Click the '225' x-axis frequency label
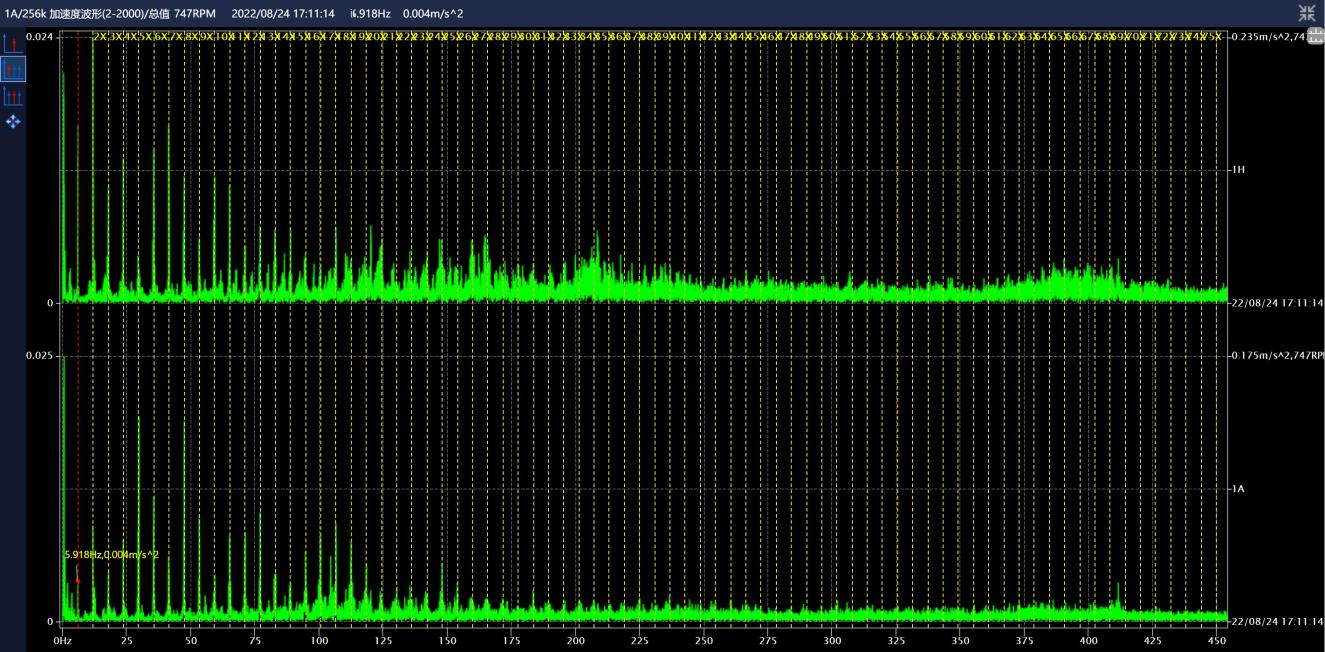 [640, 640]
